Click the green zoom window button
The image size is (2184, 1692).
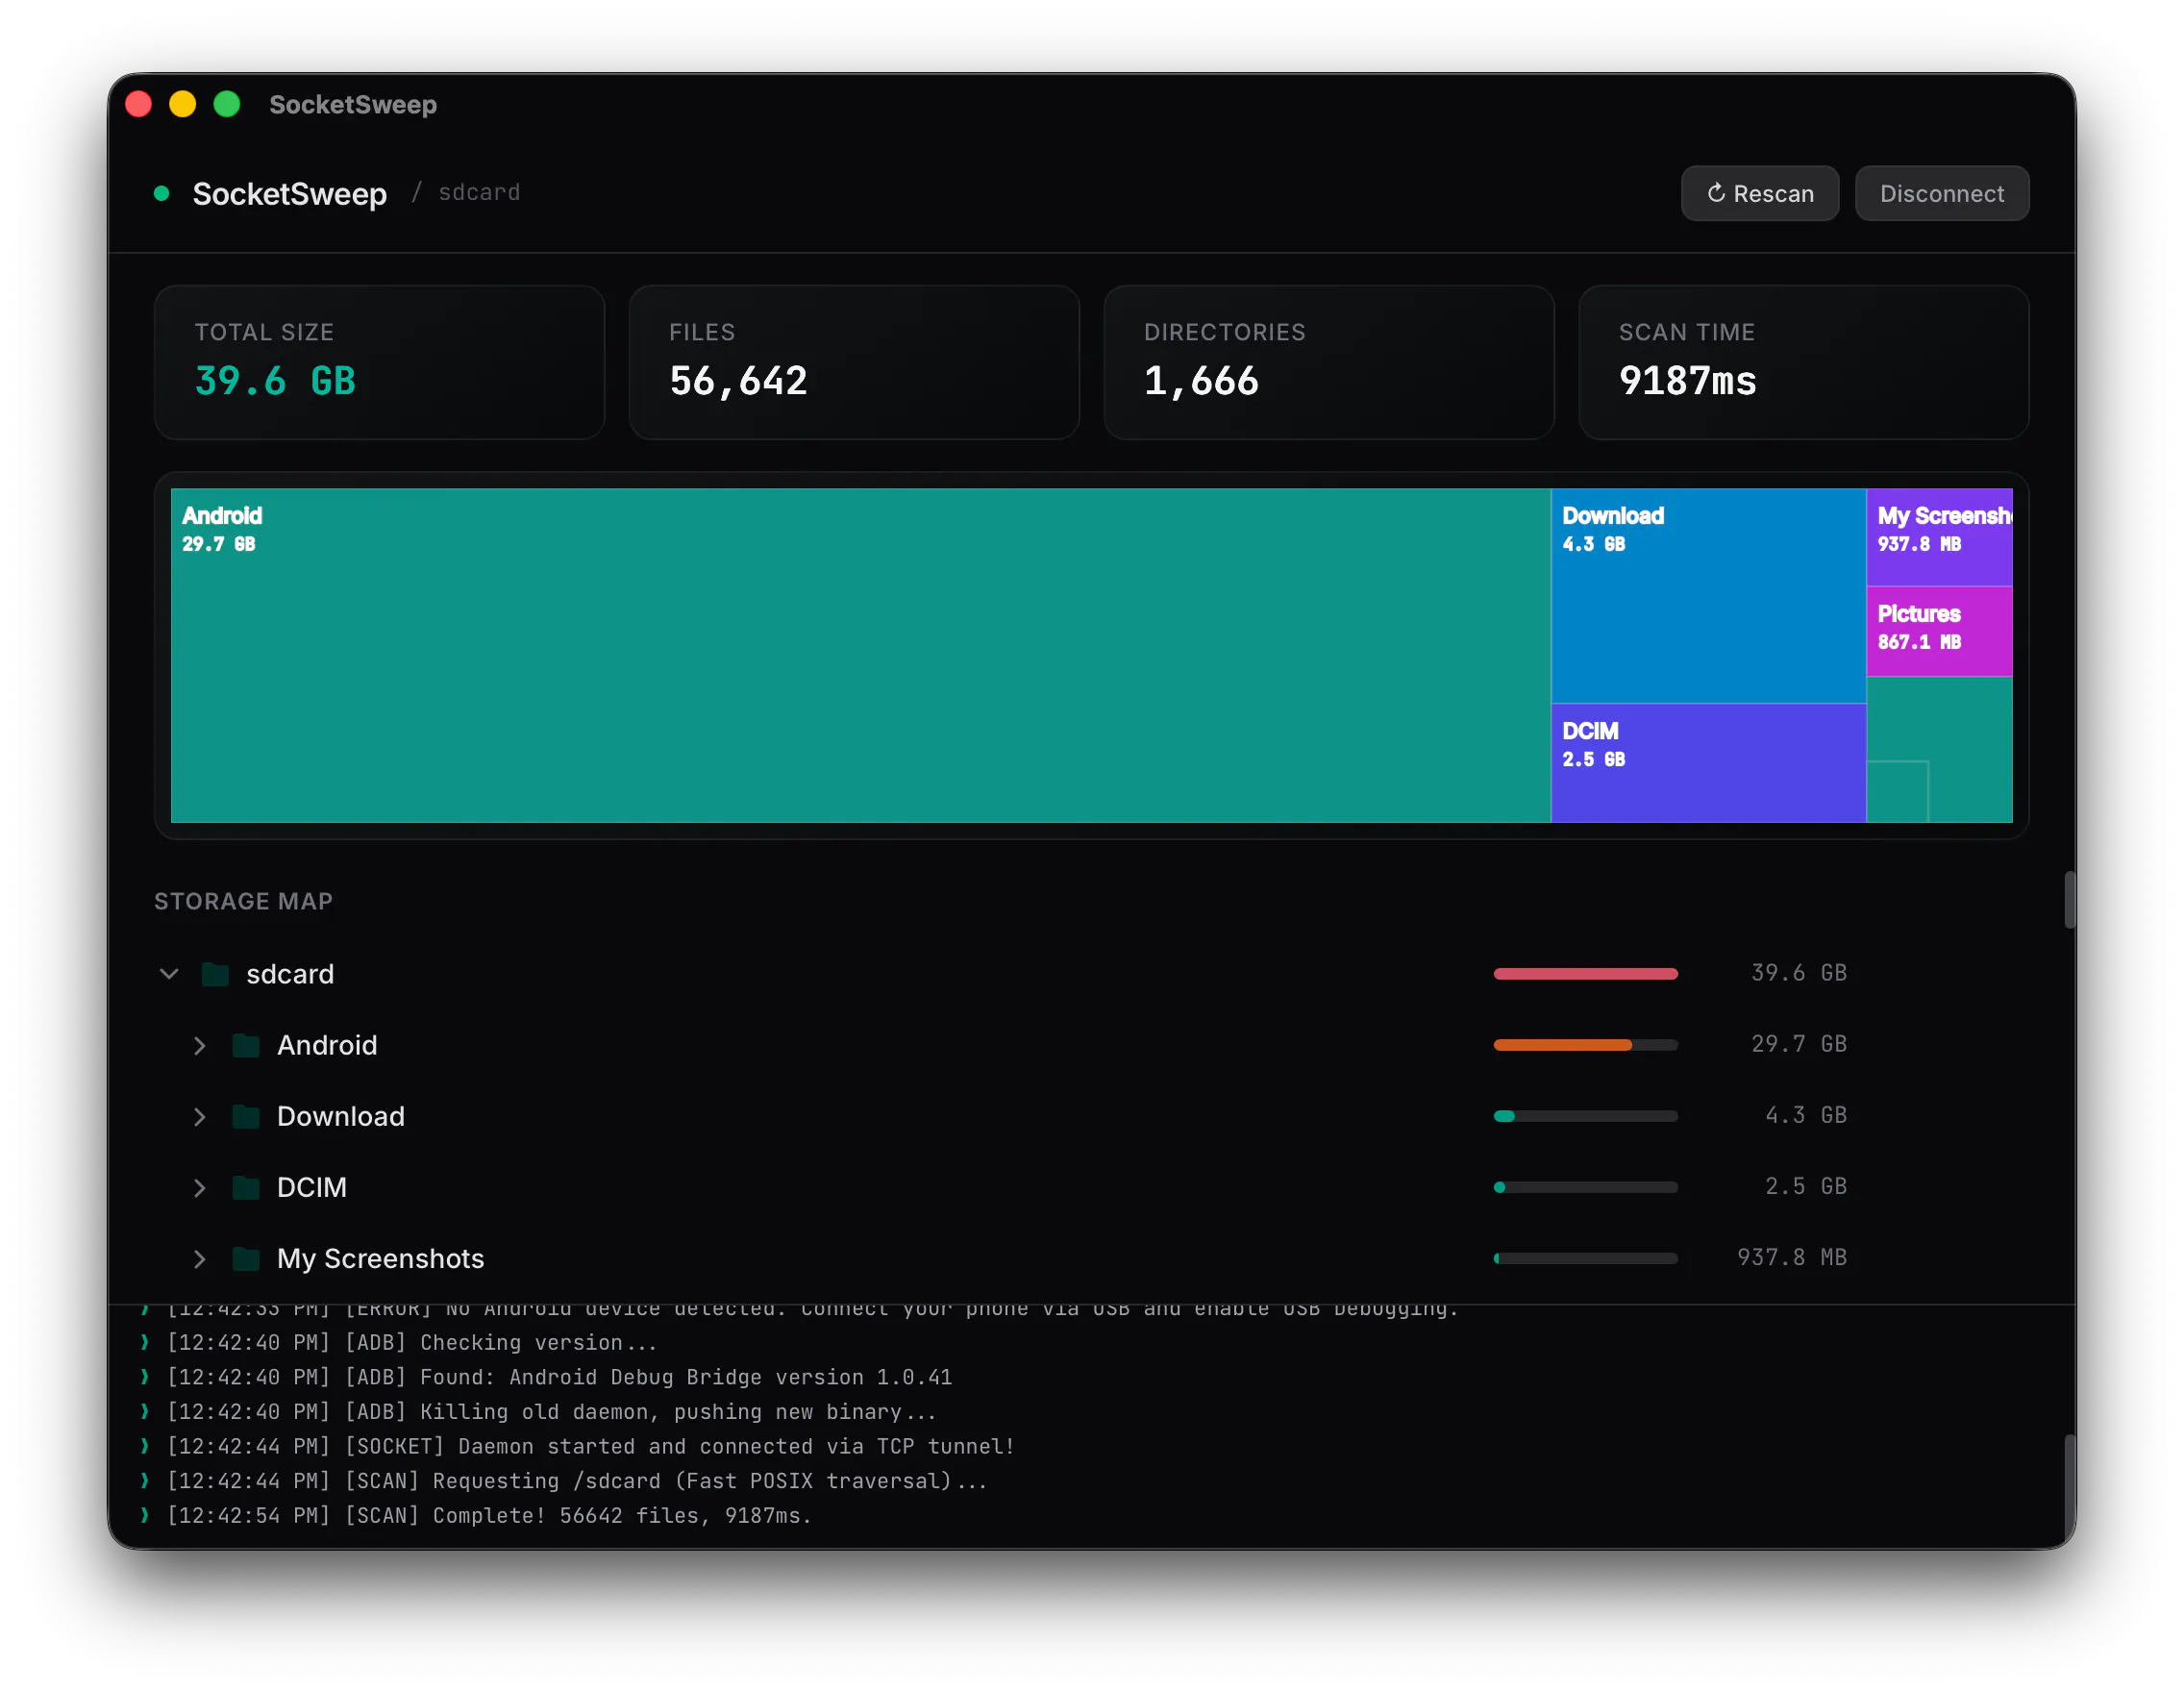tap(227, 104)
